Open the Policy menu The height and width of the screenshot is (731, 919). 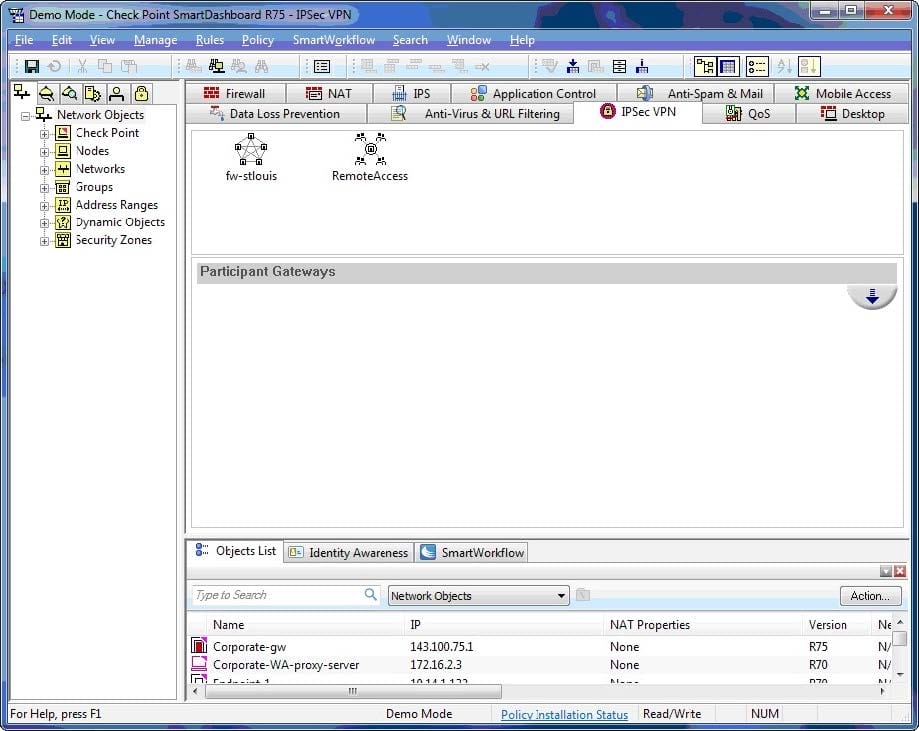tap(257, 40)
